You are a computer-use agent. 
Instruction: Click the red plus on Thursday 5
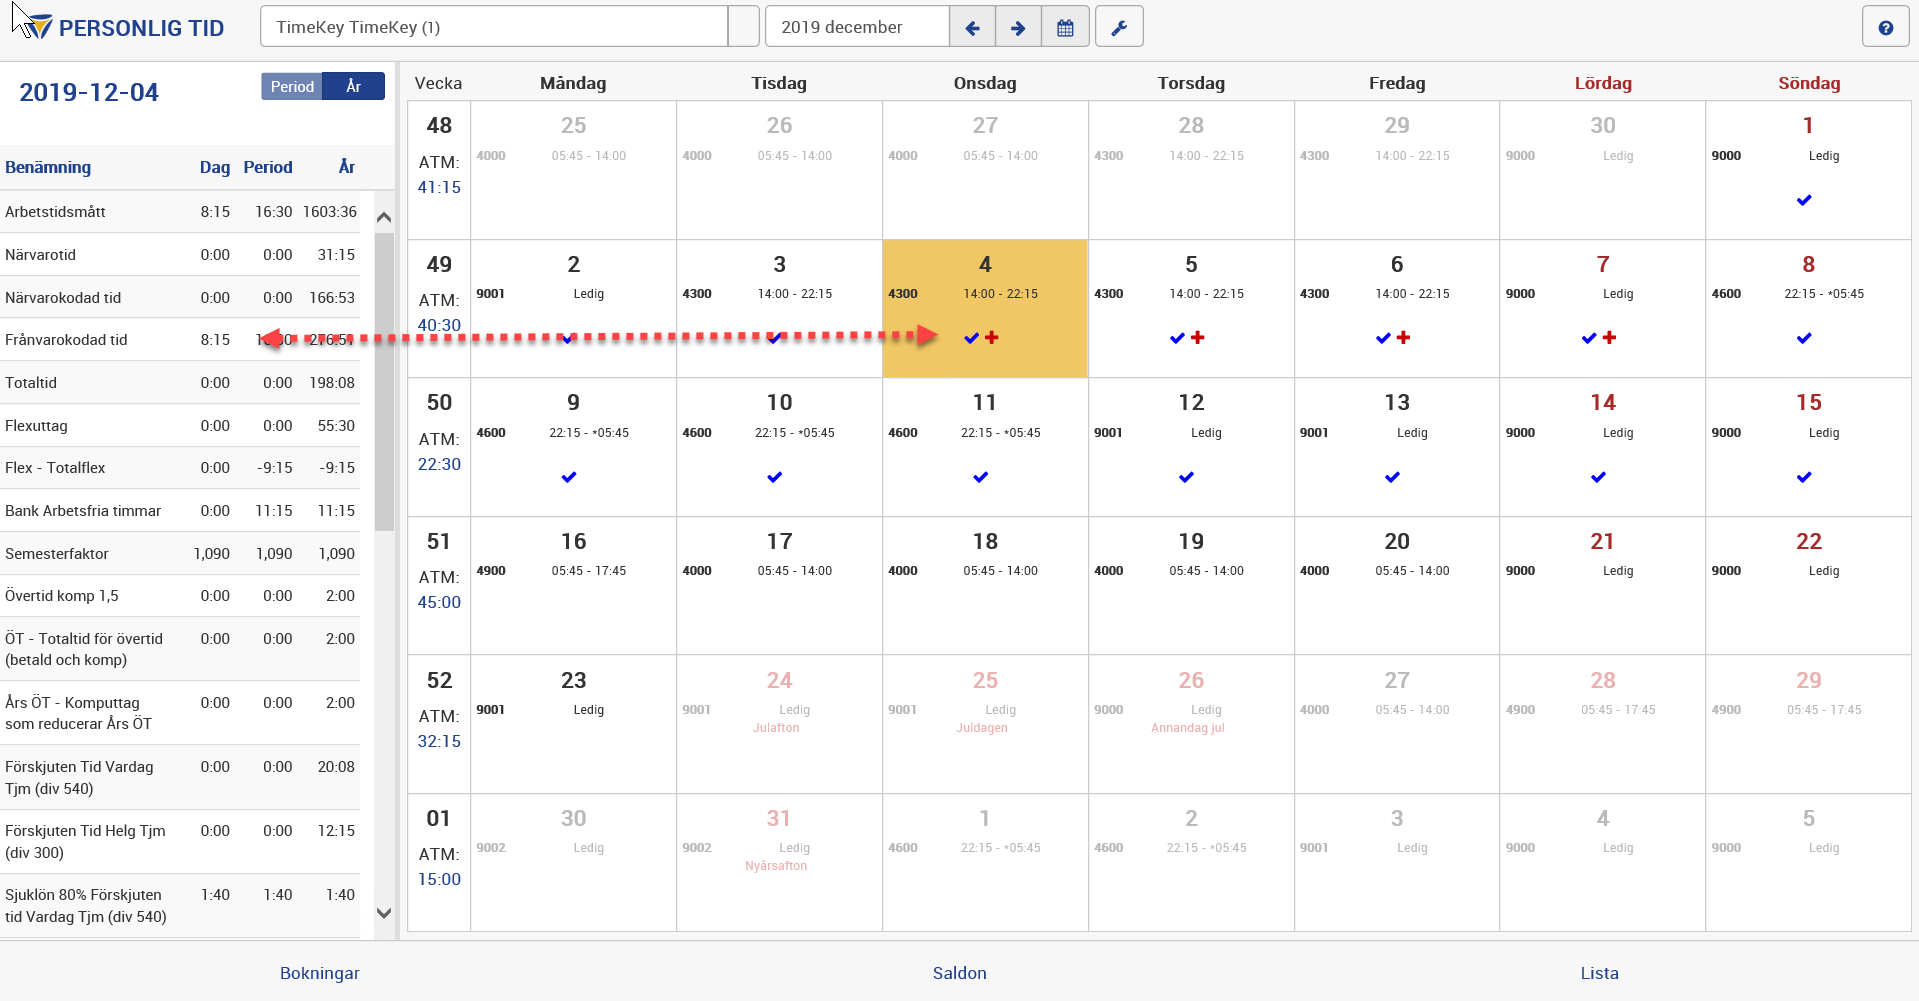pyautogui.click(x=1198, y=338)
